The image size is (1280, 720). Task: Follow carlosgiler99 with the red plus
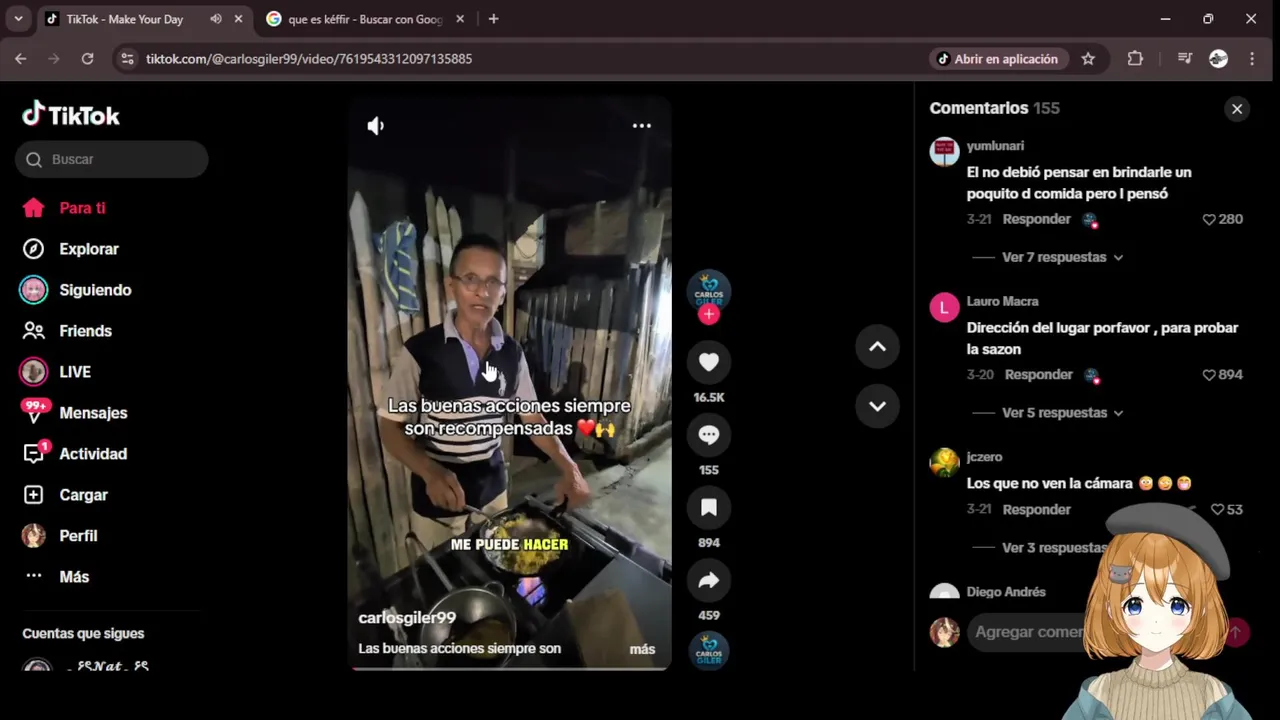709,314
